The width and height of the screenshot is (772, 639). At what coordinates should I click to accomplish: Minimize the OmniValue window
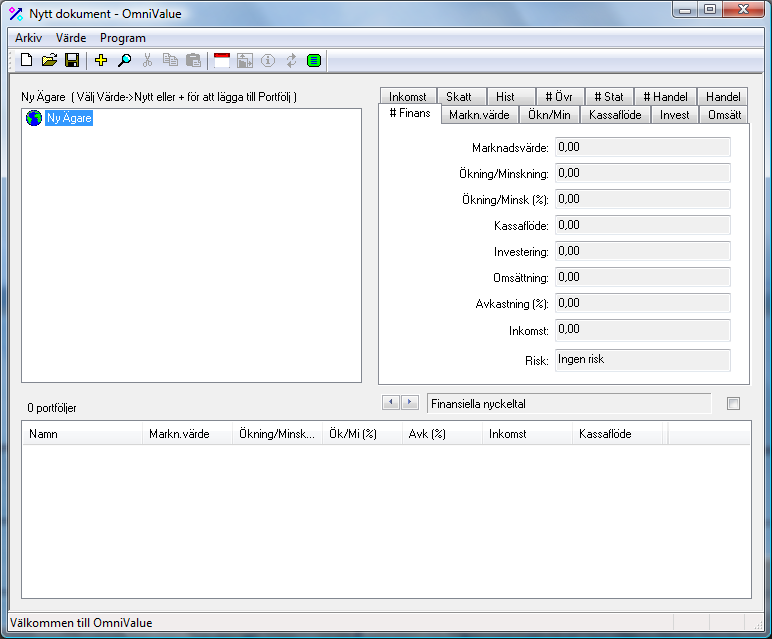click(685, 10)
